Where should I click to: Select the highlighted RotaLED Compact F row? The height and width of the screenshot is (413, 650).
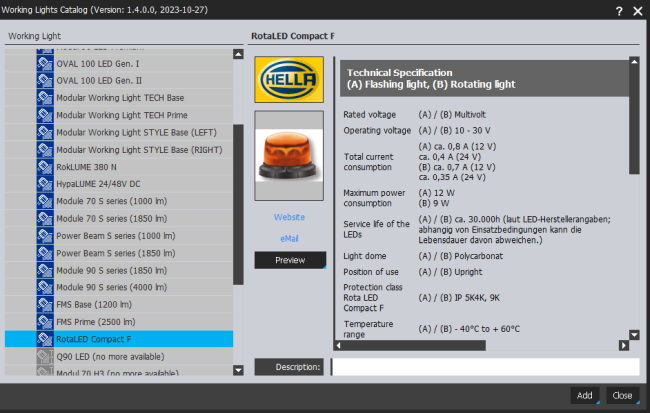coord(119,339)
